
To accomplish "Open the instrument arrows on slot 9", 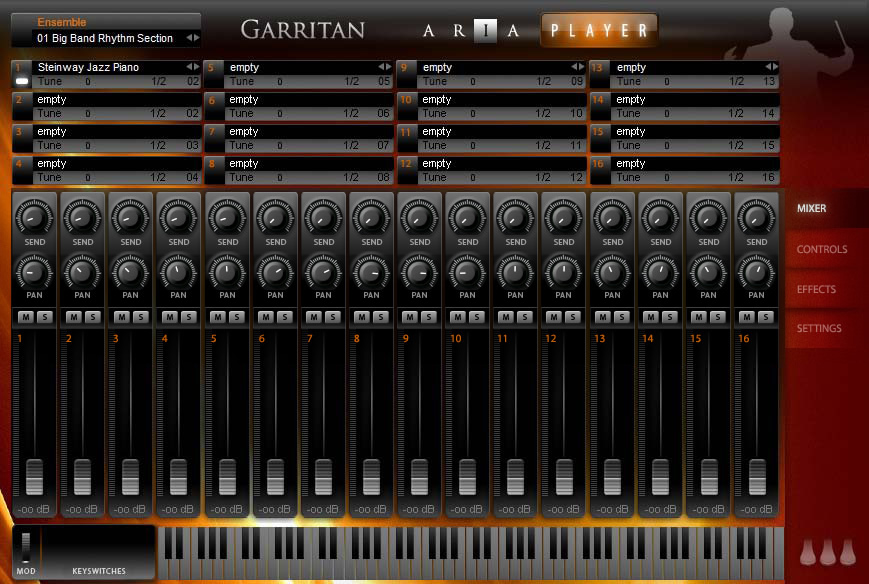I will click(x=577, y=67).
